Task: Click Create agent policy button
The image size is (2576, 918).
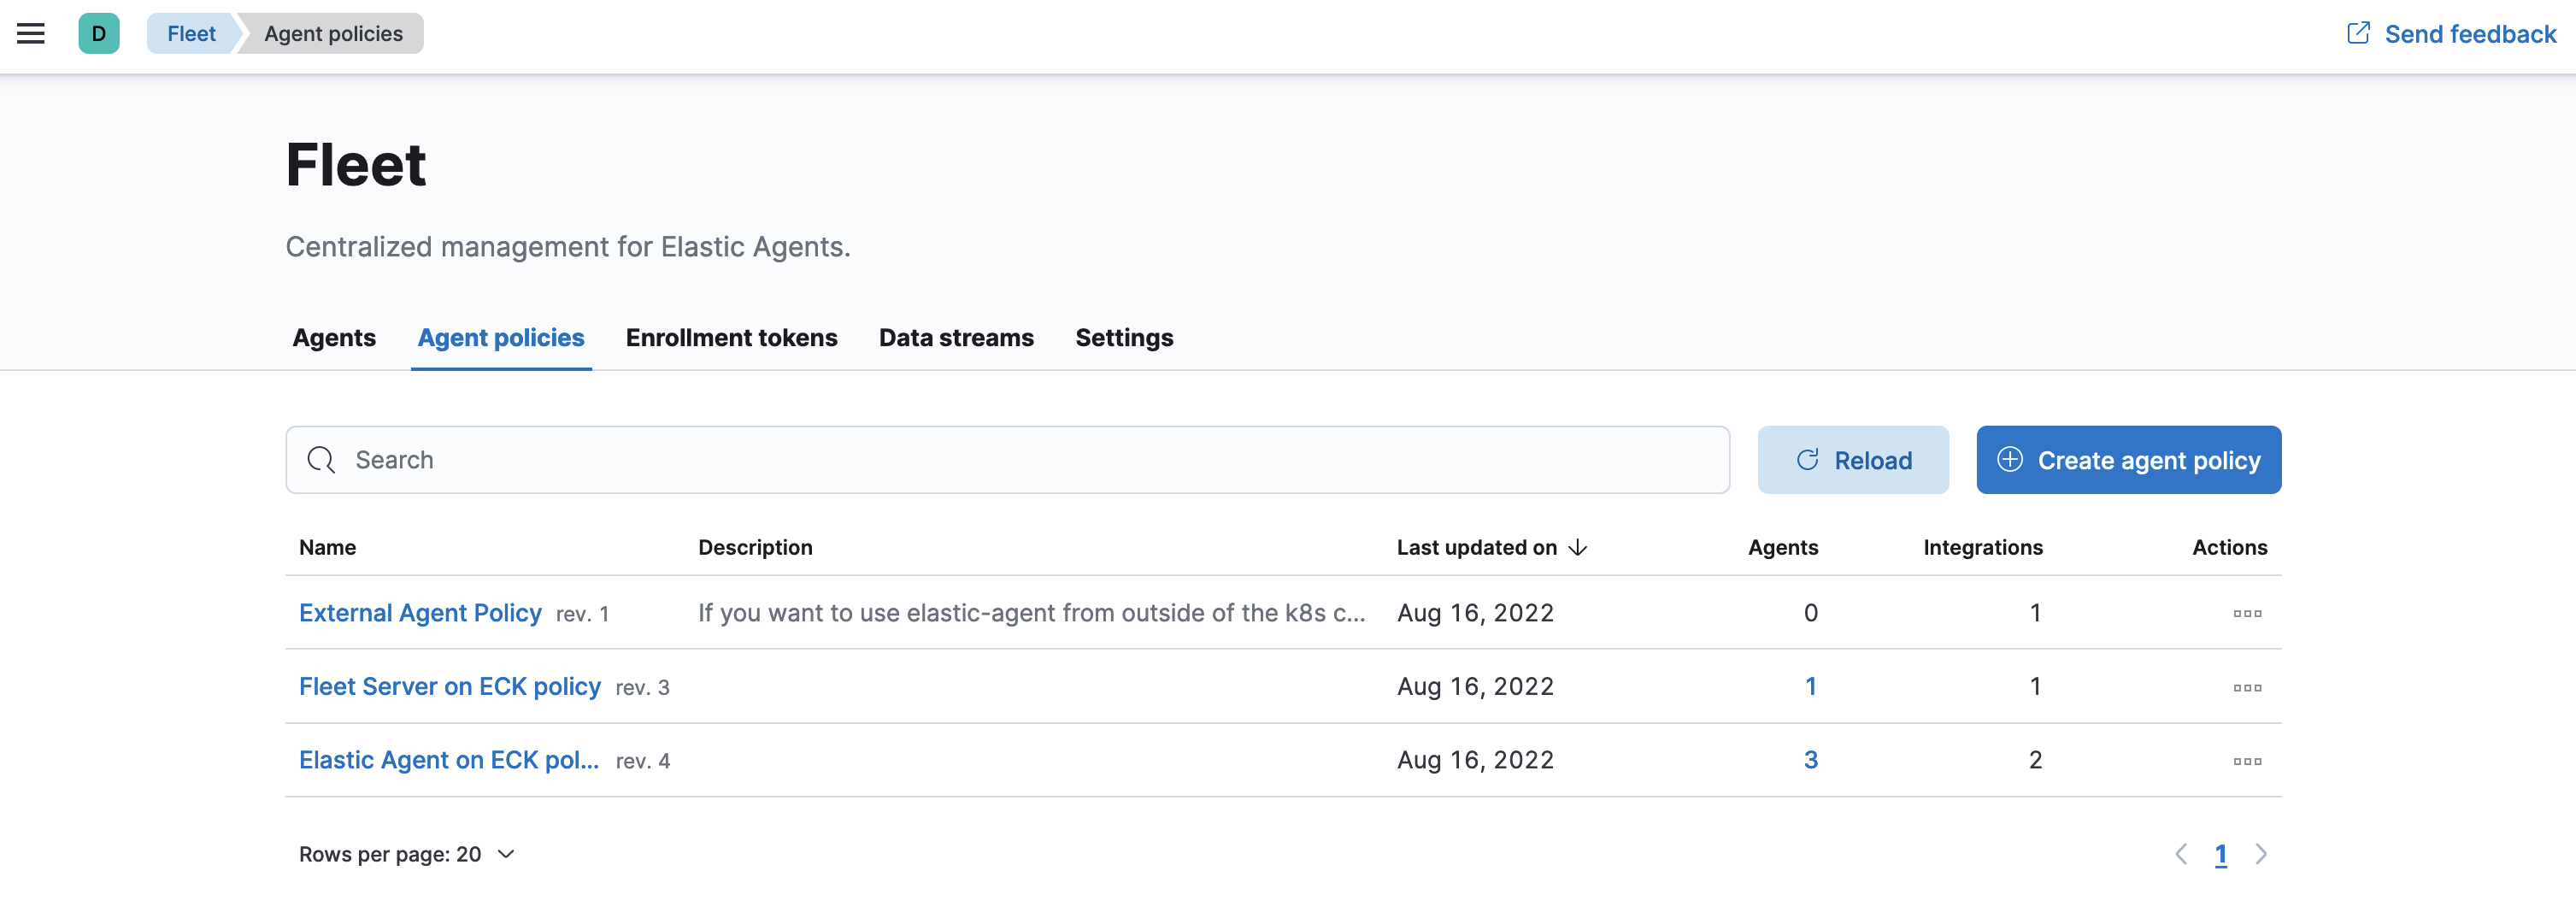Action: tap(2128, 460)
